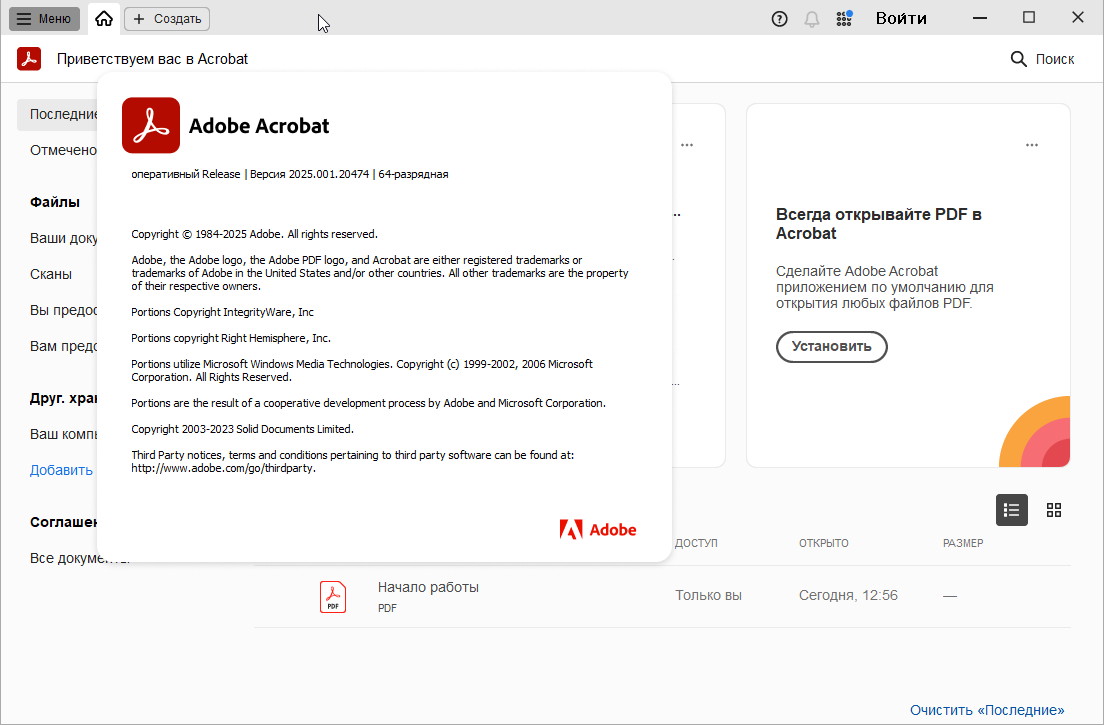Click the PDF file icon for Начало работы
The image size is (1104, 725).
pyautogui.click(x=333, y=597)
